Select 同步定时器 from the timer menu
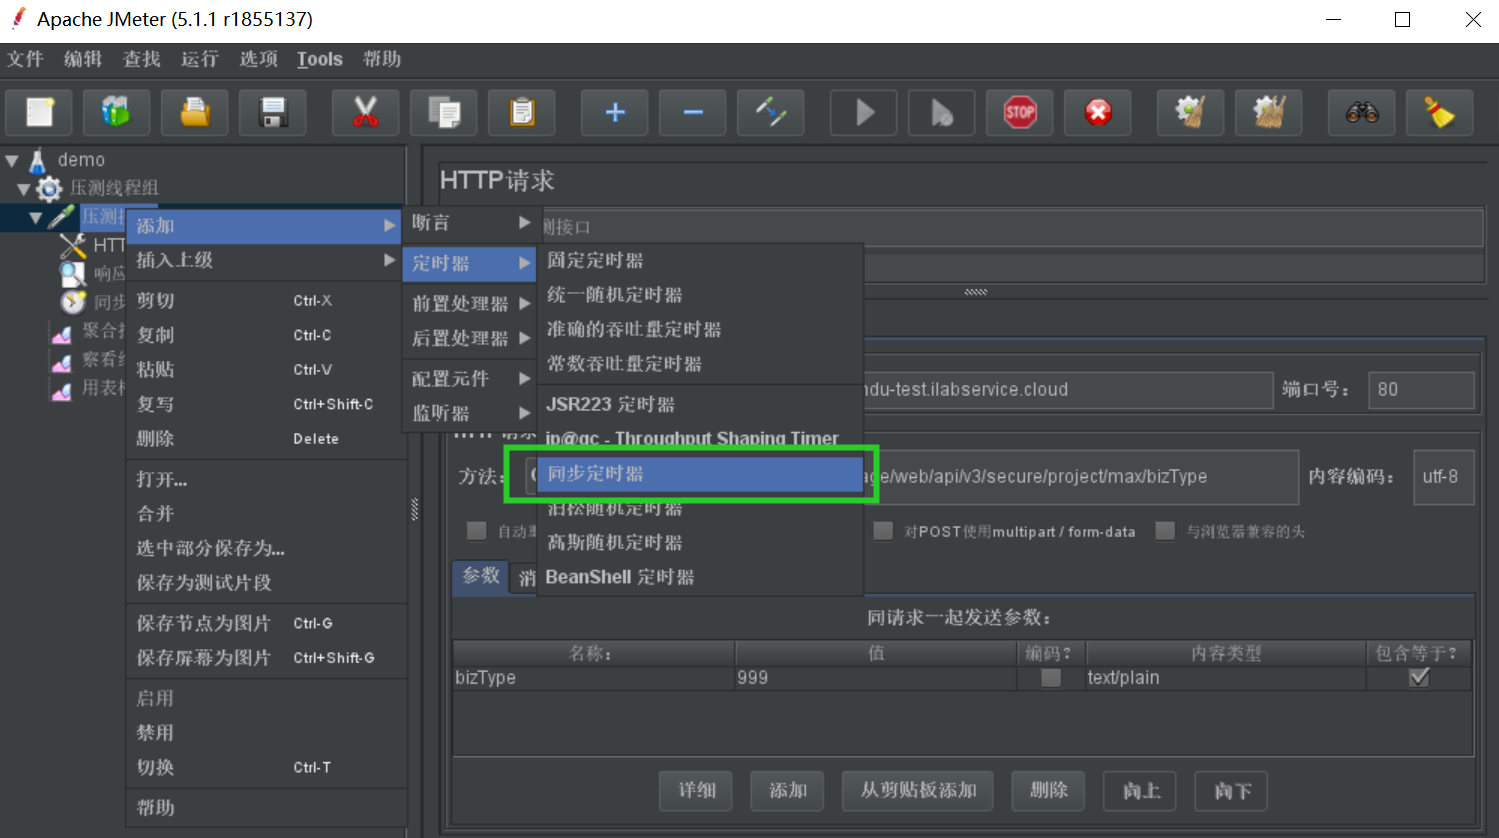Image resolution: width=1499 pixels, height=838 pixels. click(700, 474)
